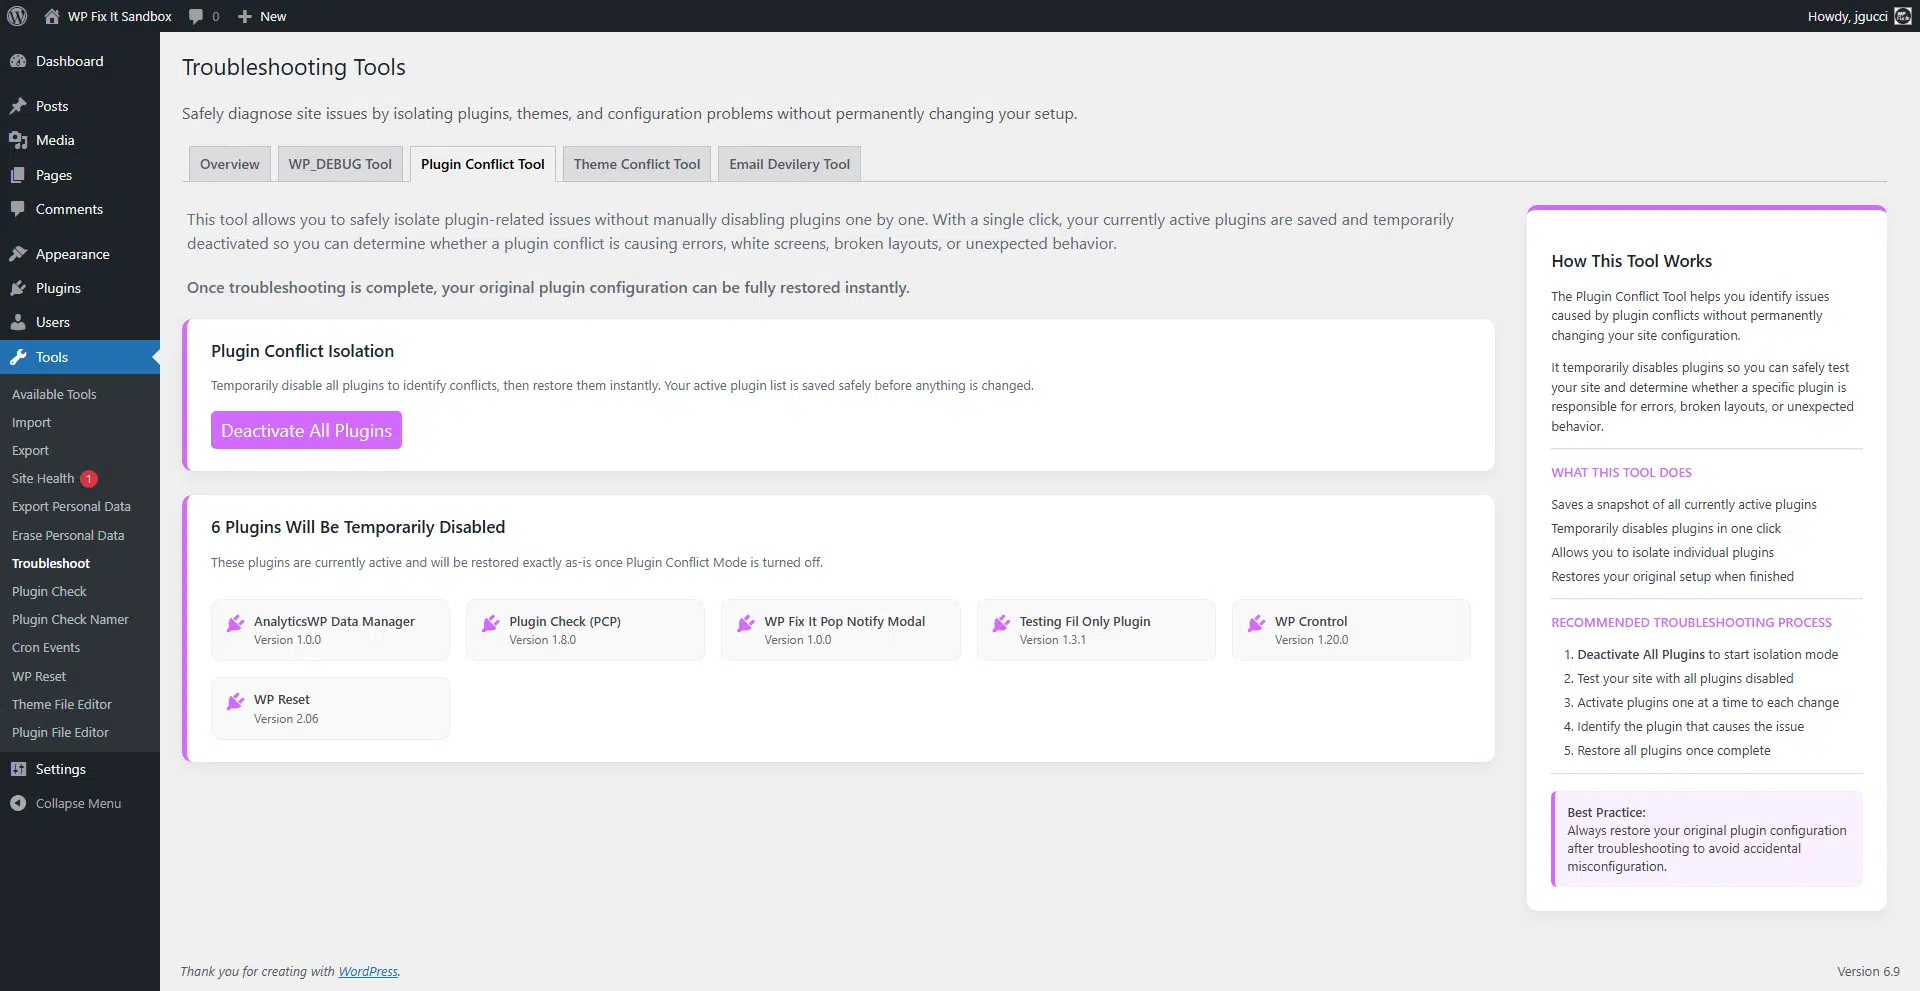The width and height of the screenshot is (1920, 991).
Task: Open Appearance via the brush icon
Action: pyautogui.click(x=19, y=253)
